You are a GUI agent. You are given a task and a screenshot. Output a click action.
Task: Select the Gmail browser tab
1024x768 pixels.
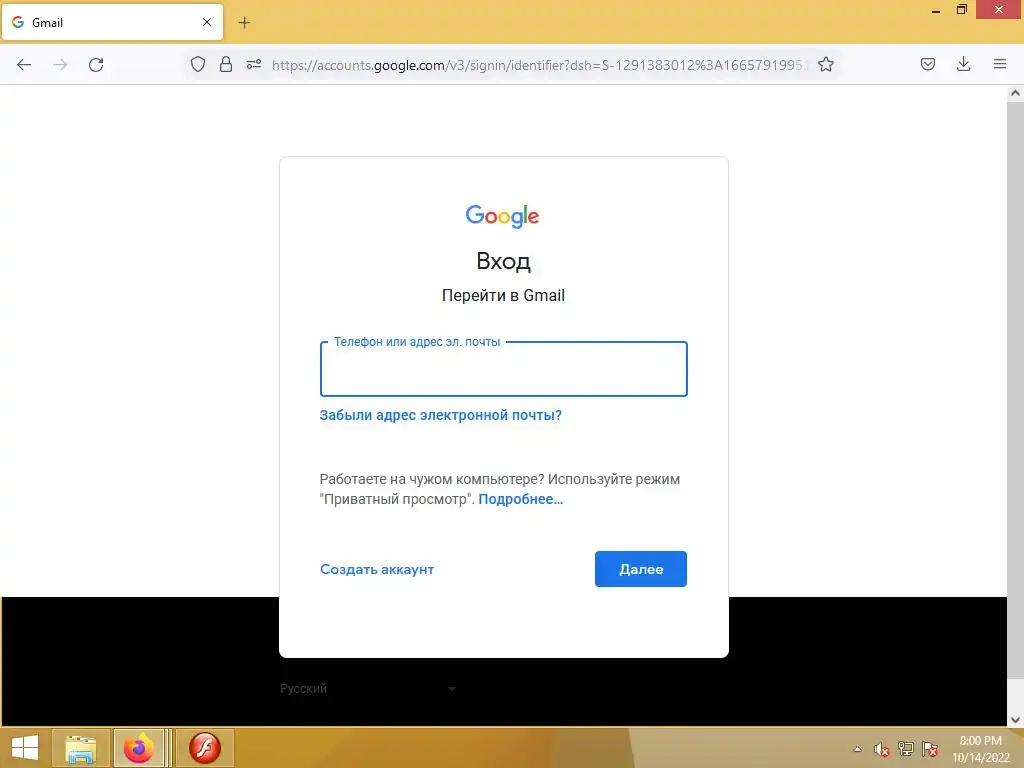112,22
